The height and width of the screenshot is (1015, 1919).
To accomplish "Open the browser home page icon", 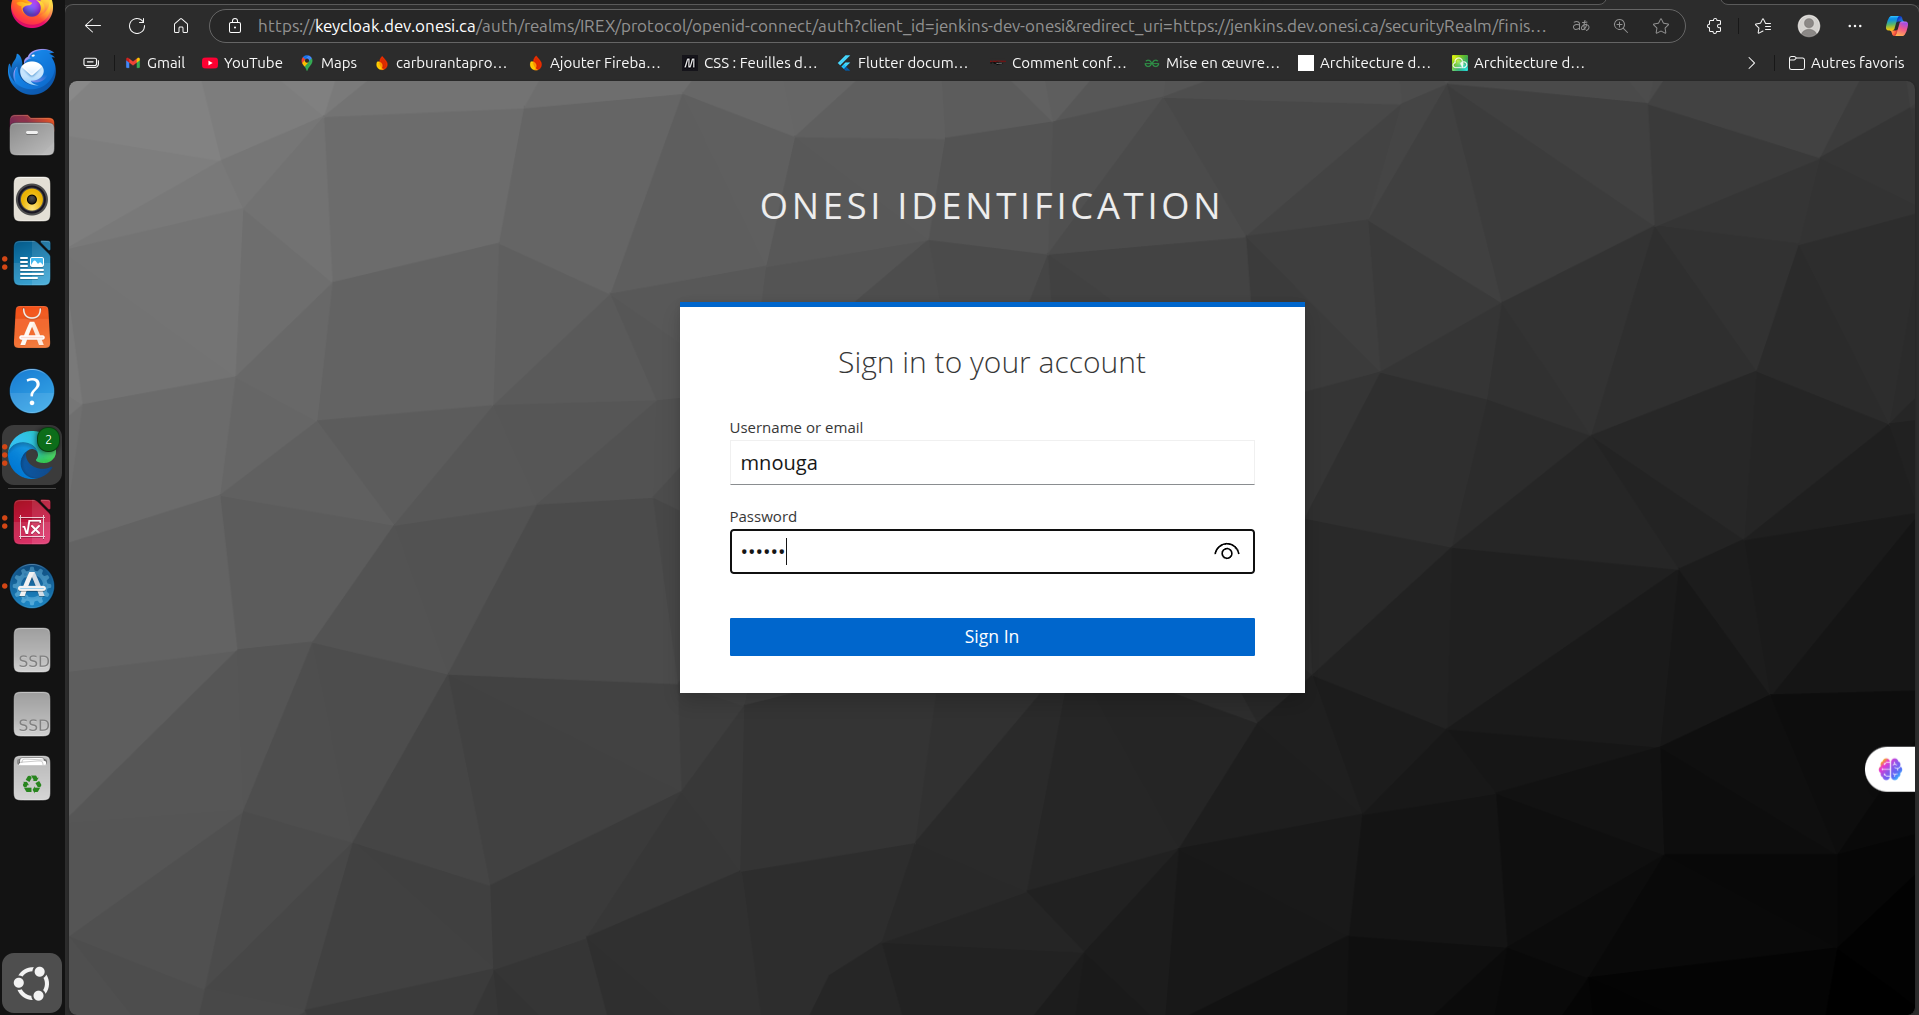I will (x=181, y=26).
